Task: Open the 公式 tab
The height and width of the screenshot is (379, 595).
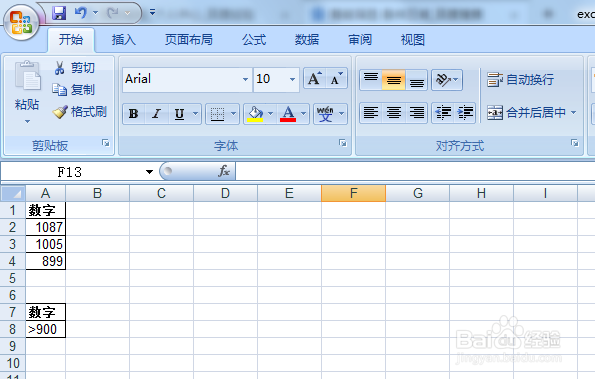Action: click(254, 39)
